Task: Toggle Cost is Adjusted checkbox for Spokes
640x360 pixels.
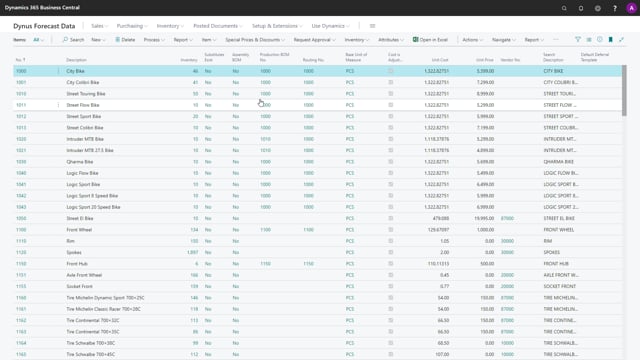Action: 391,252
